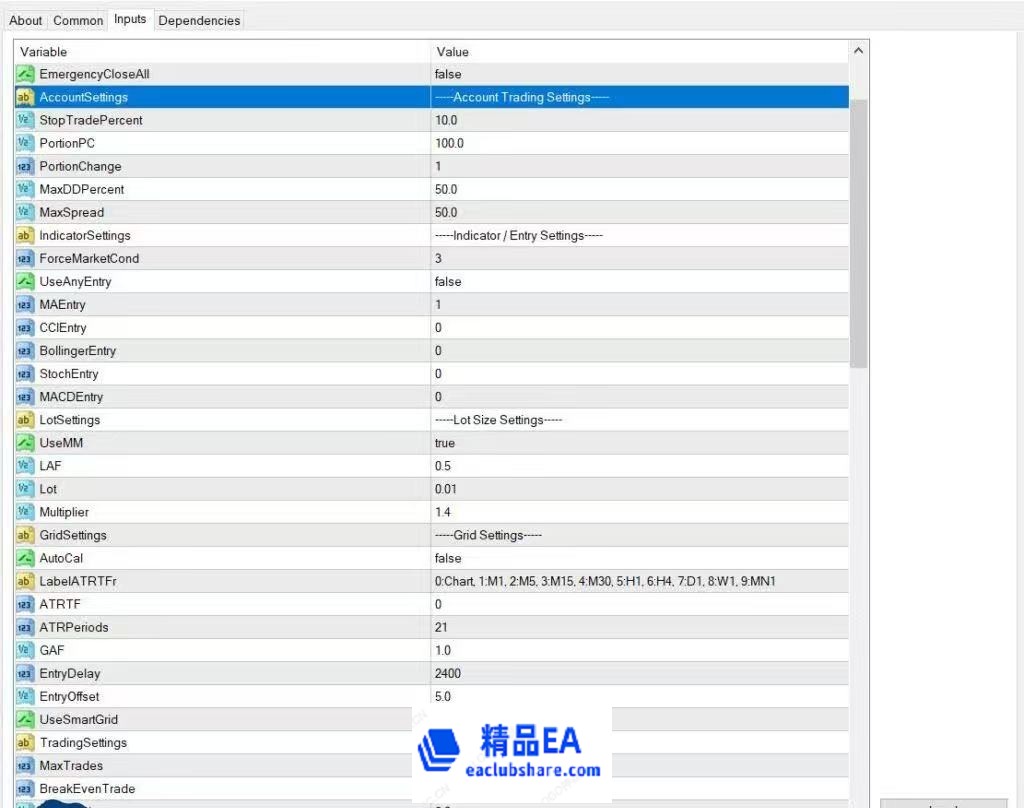This screenshot has width=1024, height=808.
Task: Click the Multiplier double type icon
Action: click(x=25, y=512)
